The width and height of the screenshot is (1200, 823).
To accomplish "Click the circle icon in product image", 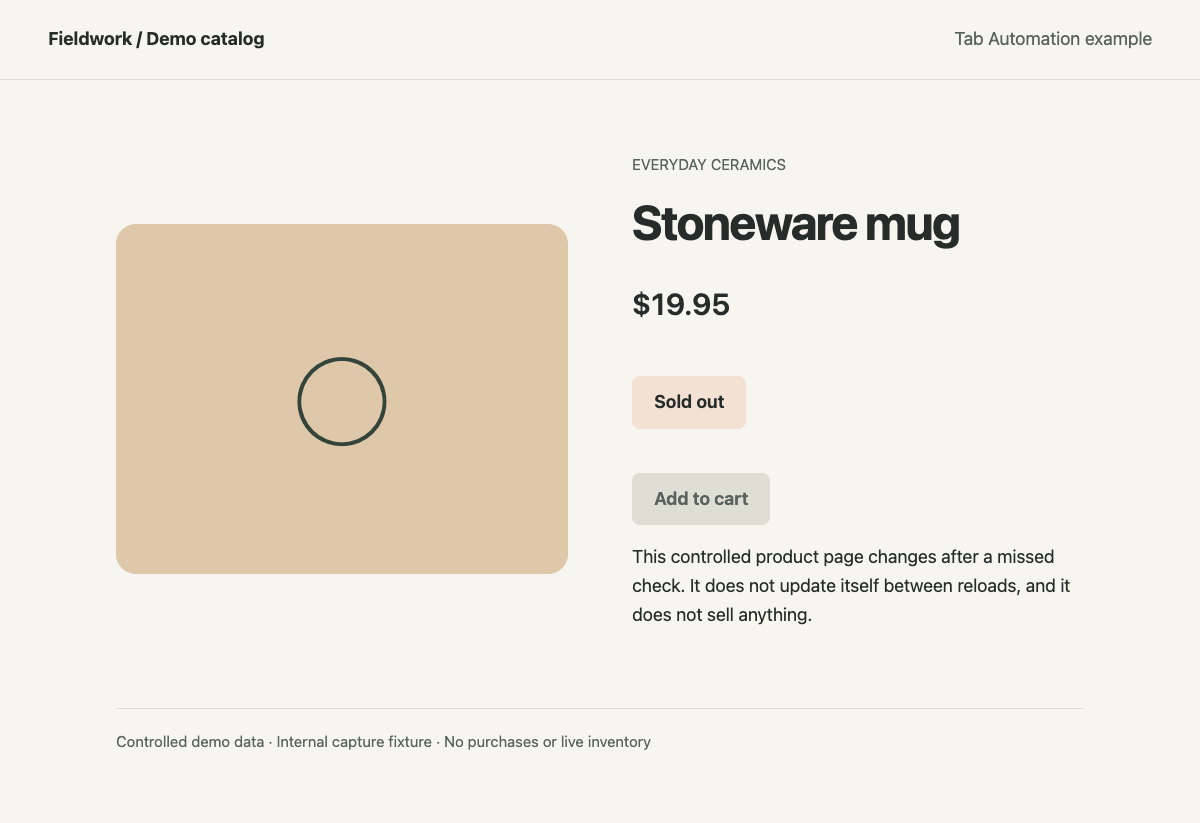I will coord(342,401).
